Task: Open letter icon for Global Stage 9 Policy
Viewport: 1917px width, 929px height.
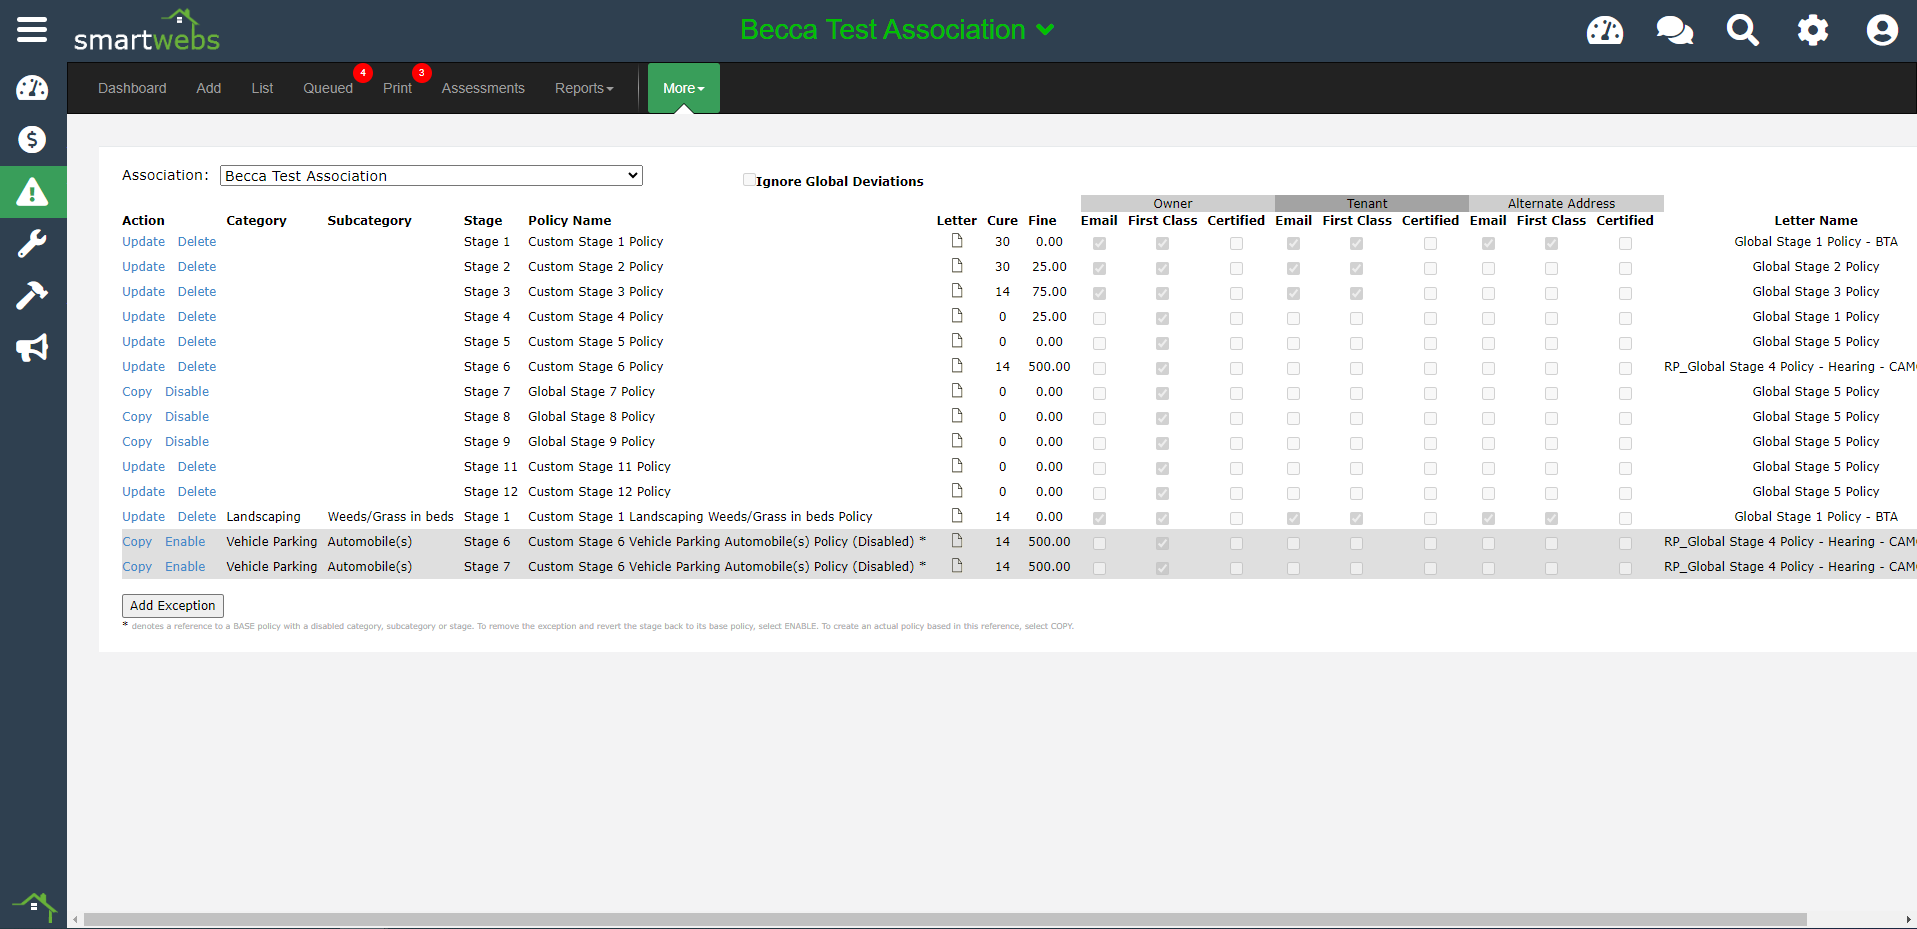Action: click(957, 441)
